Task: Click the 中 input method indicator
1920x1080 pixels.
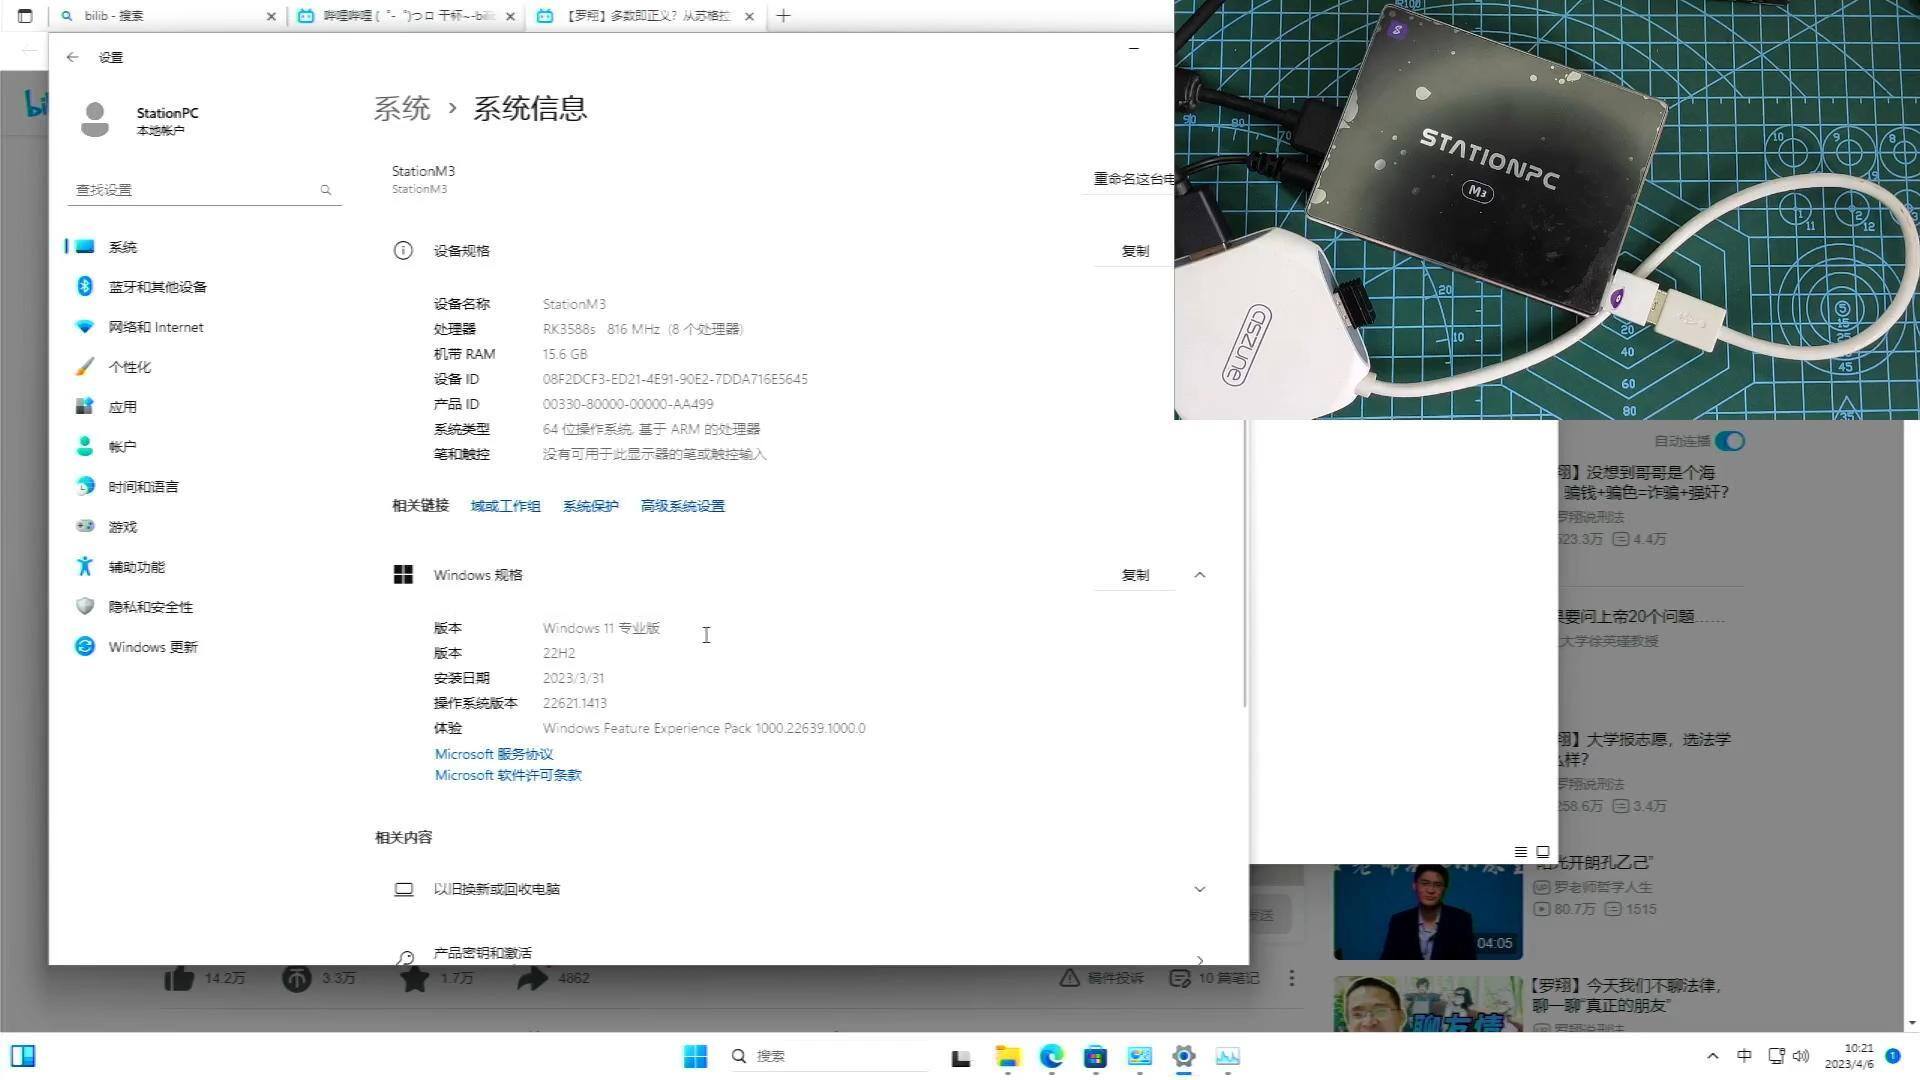Action: 1744,1056
